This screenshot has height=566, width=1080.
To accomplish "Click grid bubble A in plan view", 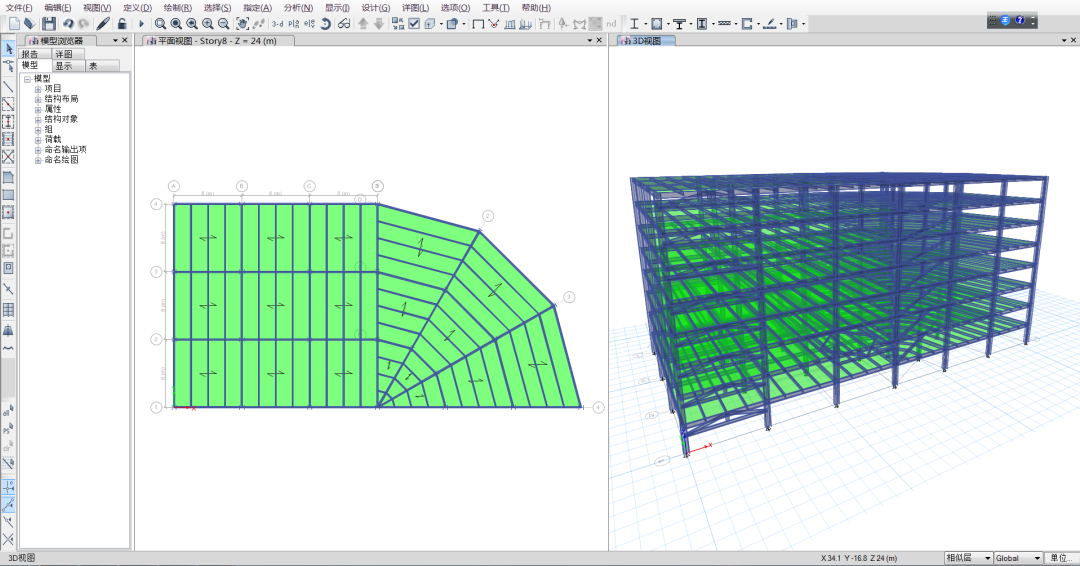I will click(174, 186).
